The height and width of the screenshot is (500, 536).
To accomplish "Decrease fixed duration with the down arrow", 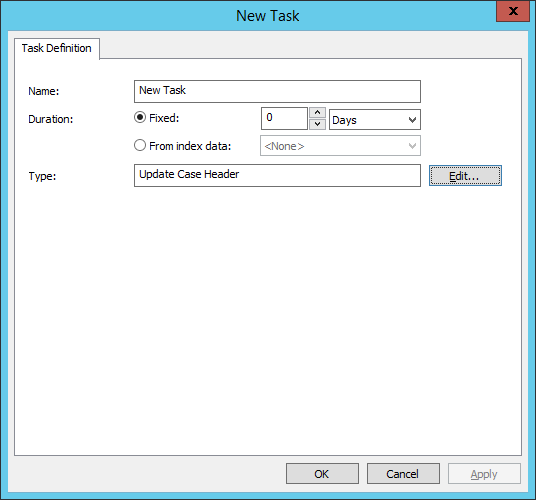I will tap(317, 124).
